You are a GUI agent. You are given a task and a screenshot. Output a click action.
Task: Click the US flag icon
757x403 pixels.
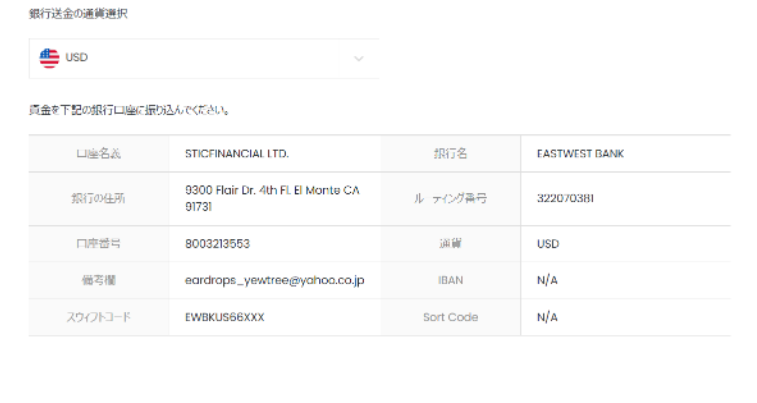tap(50, 58)
